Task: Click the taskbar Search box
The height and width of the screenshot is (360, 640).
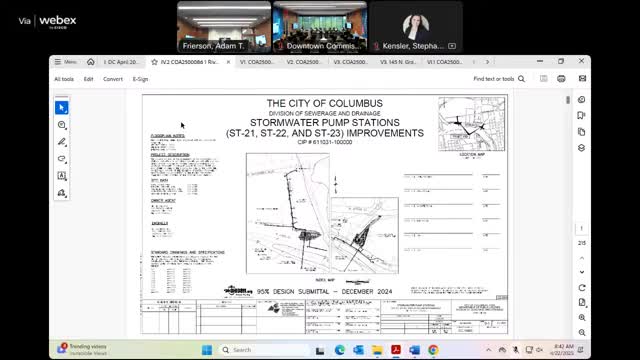Action: point(264,350)
